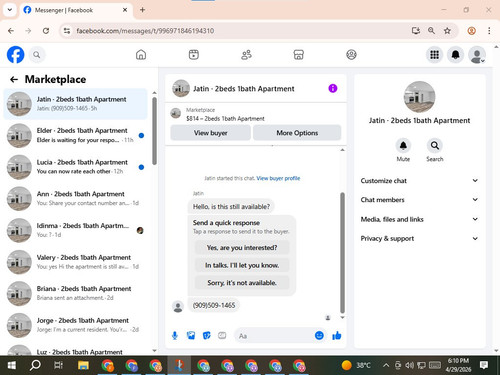The width and height of the screenshot is (500, 375).
Task: Open the tab search dropdown arrow
Action: pyautogui.click(x=10, y=10)
